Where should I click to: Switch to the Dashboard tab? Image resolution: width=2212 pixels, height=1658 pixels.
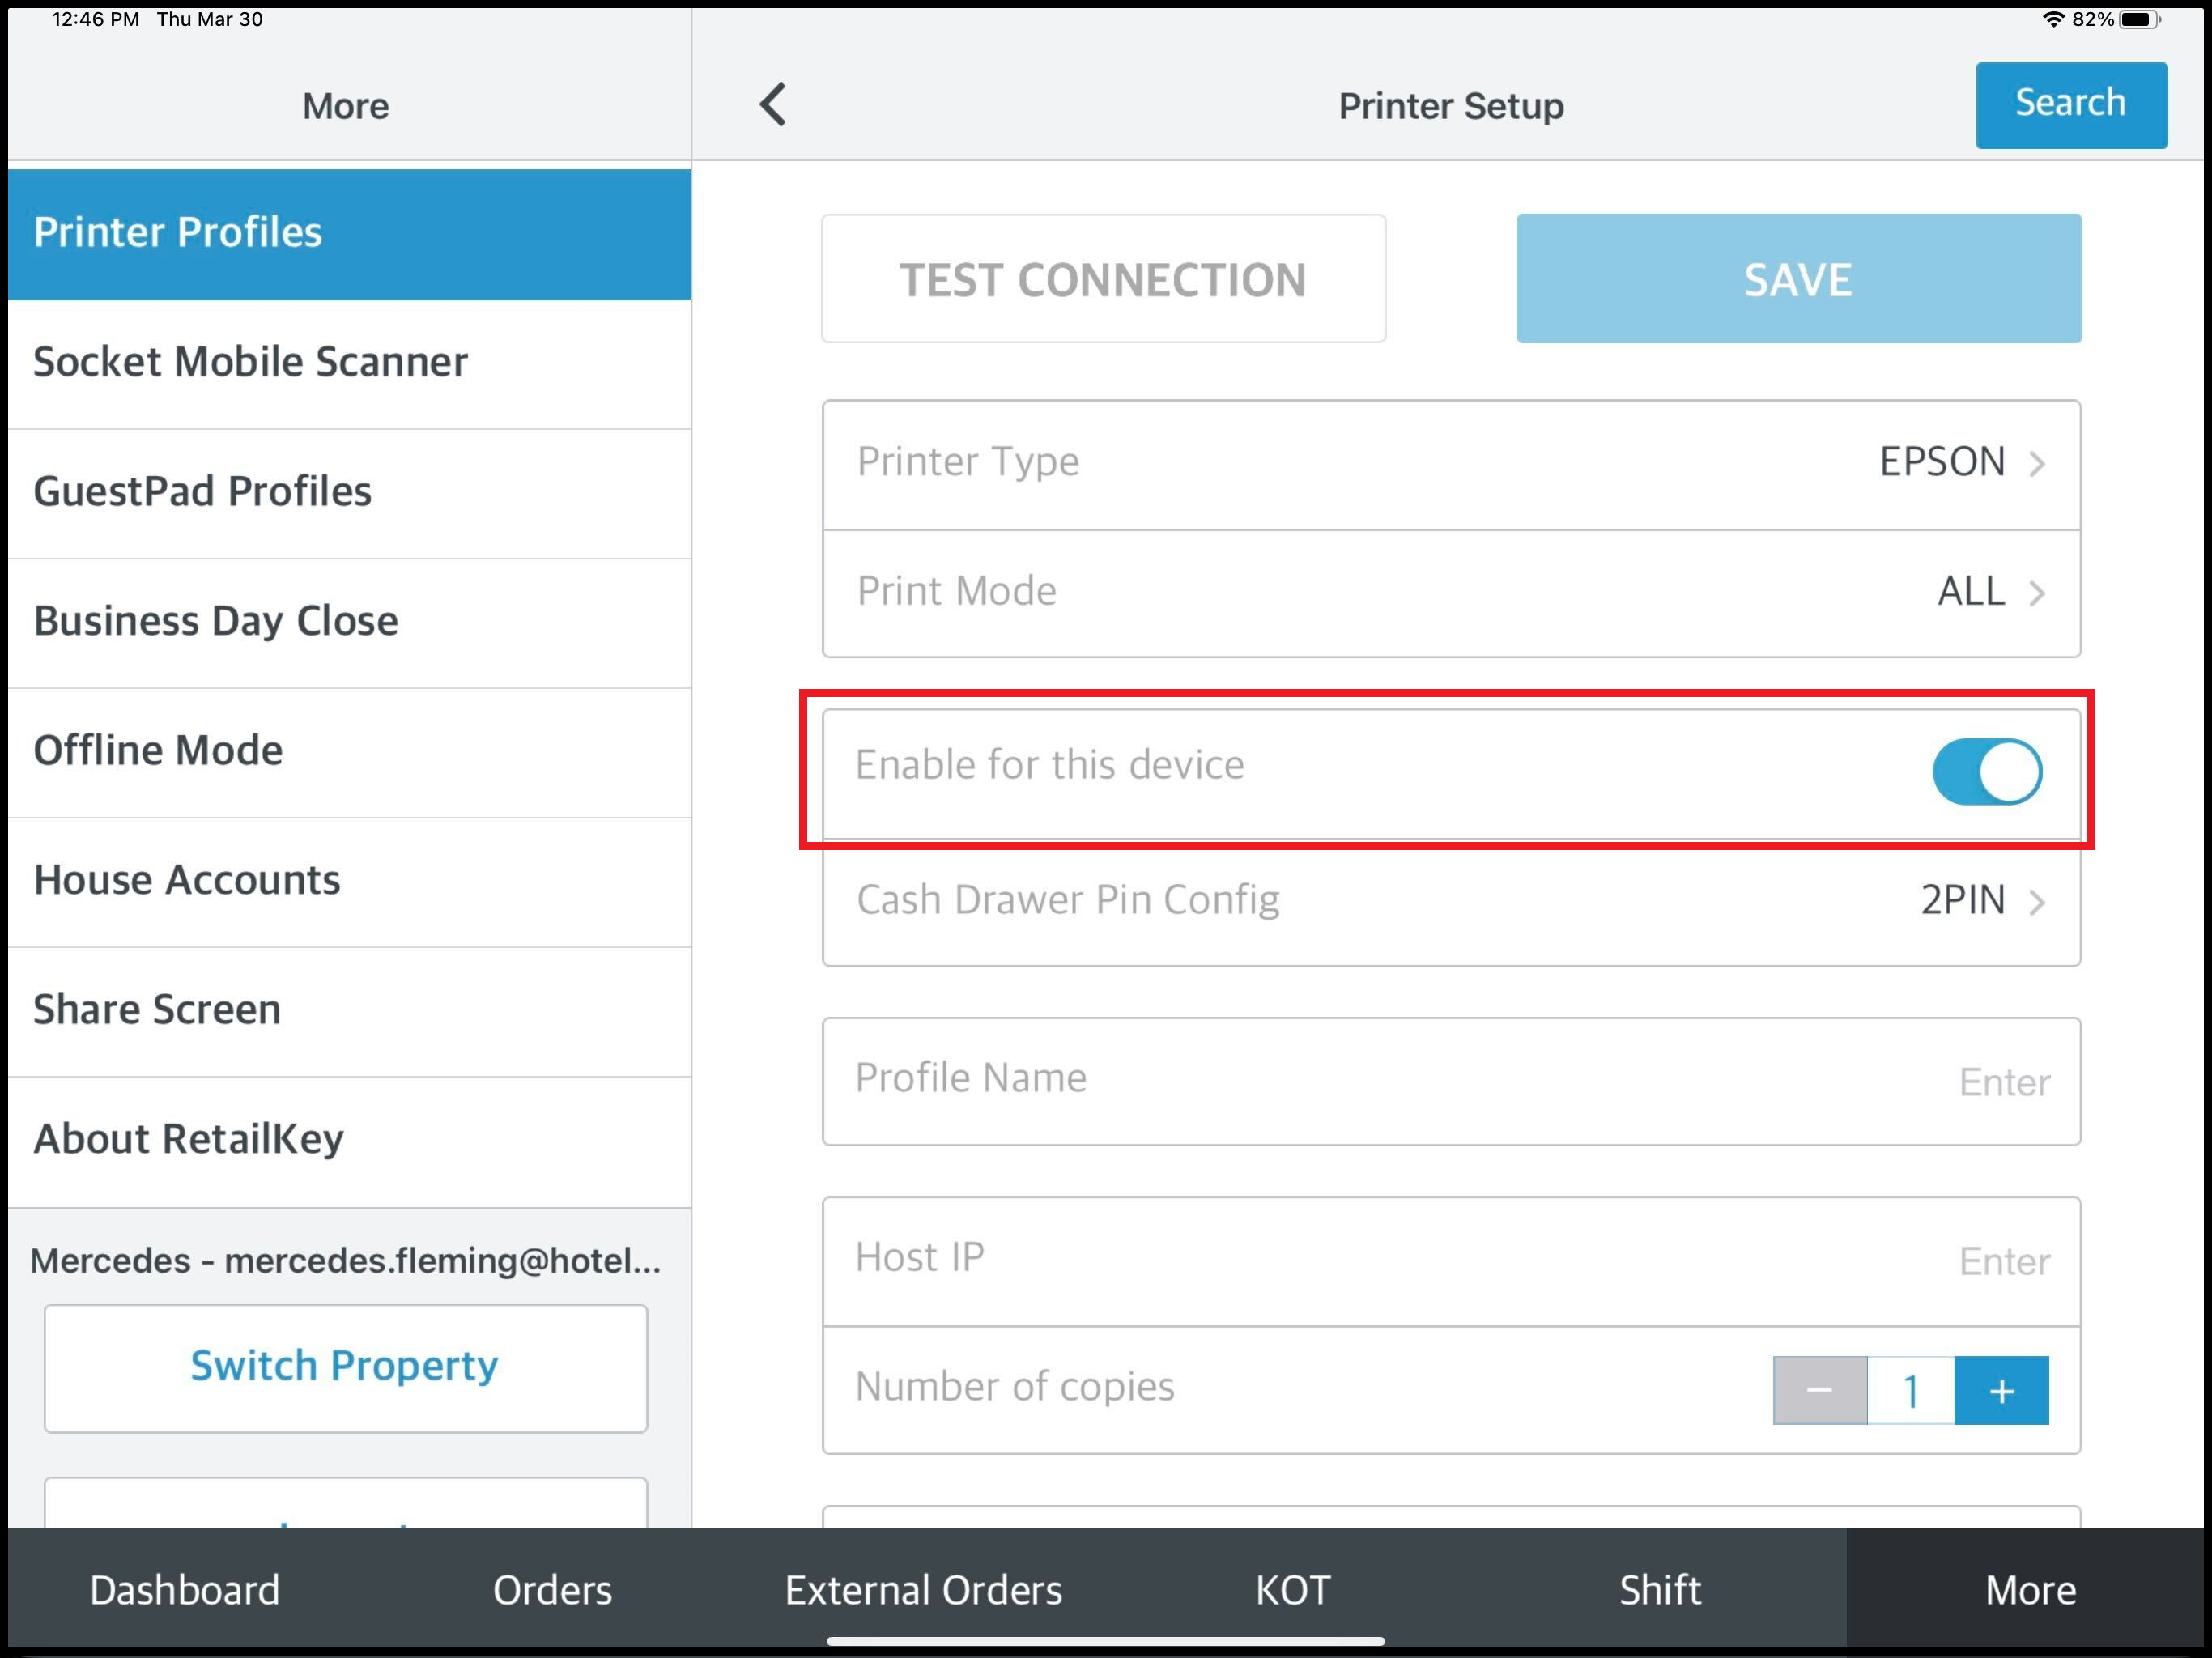[184, 1589]
